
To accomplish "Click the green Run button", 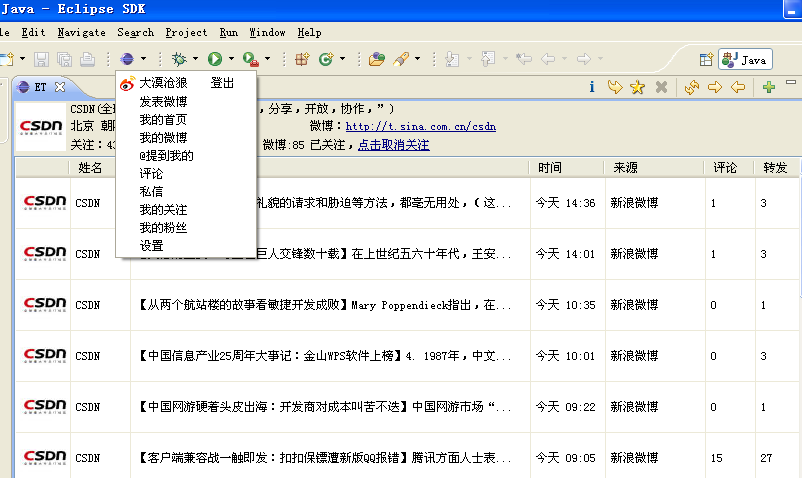I will [x=214, y=59].
